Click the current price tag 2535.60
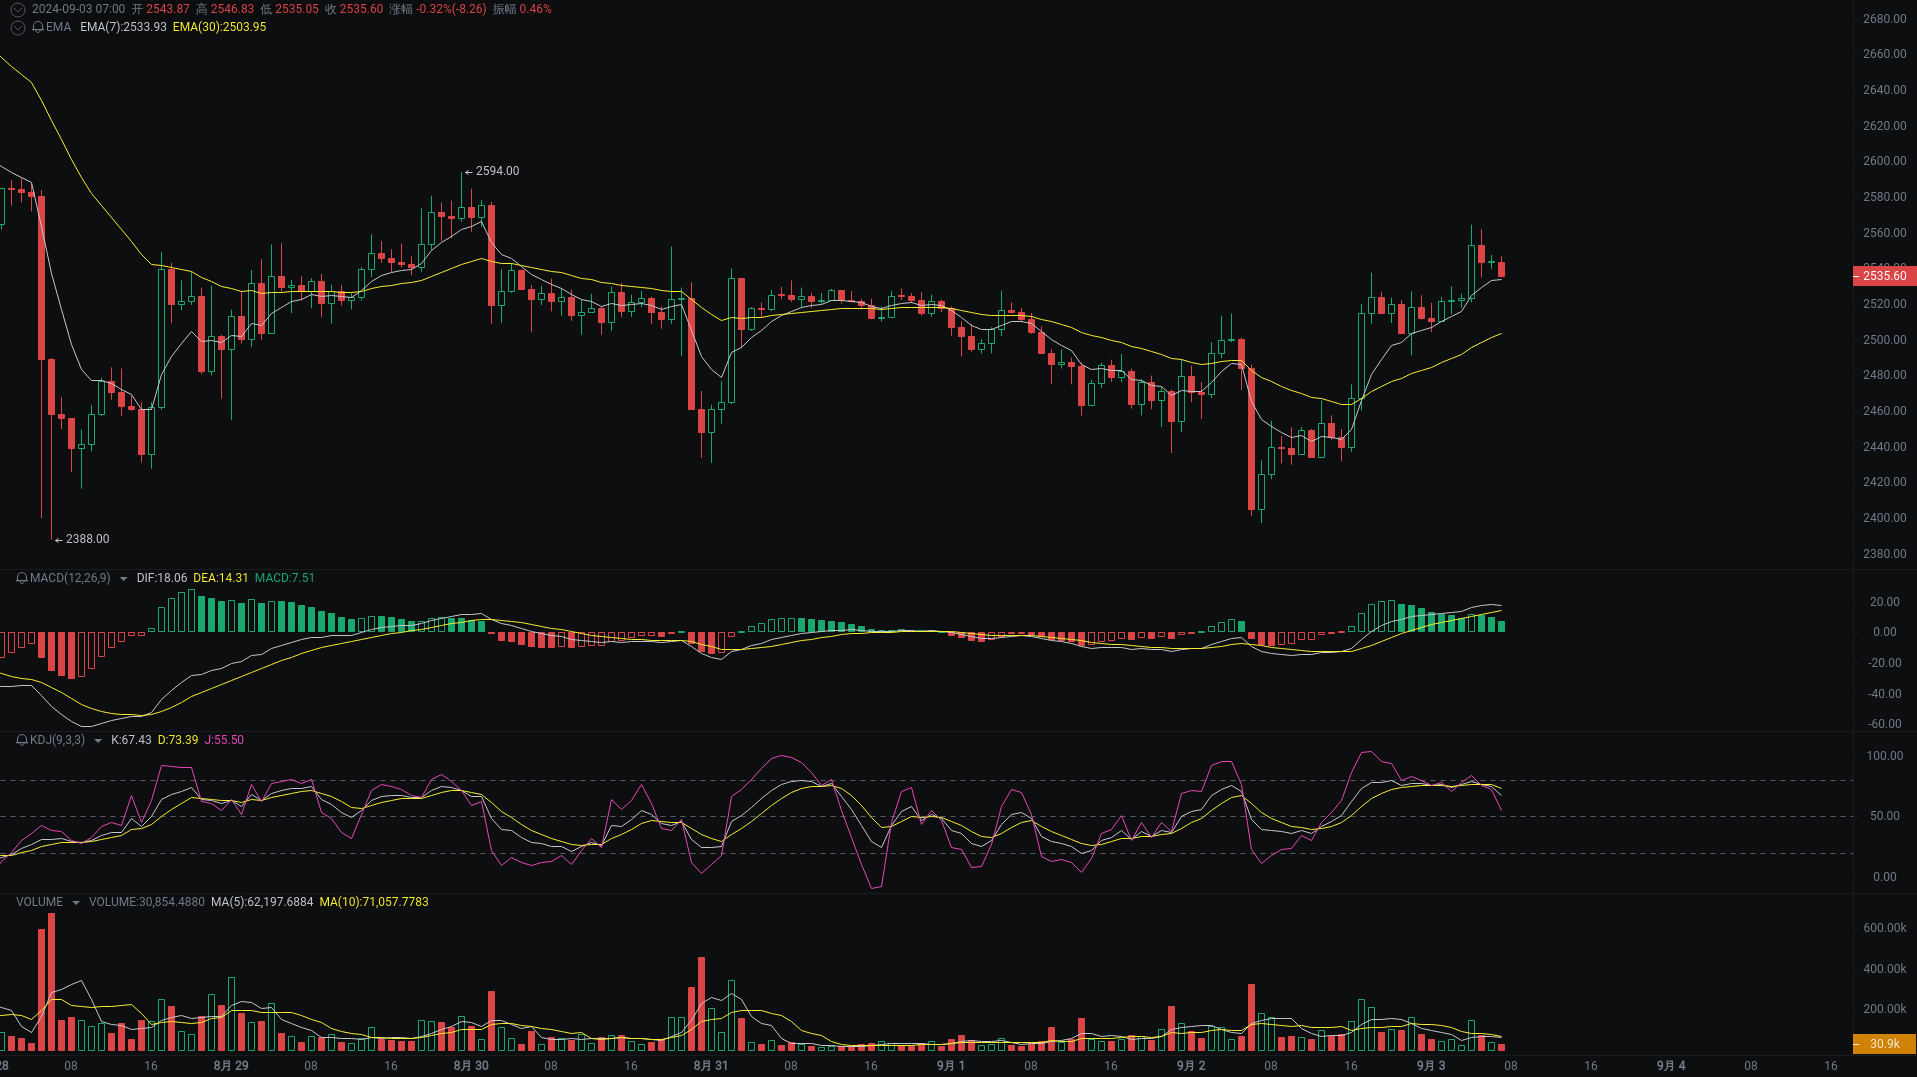 coord(1884,276)
